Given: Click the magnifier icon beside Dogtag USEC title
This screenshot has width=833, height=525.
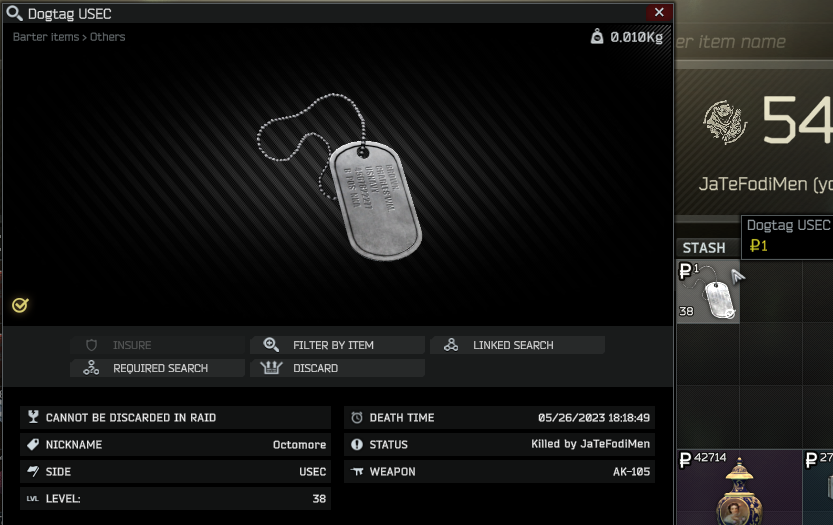Looking at the screenshot, I should coord(14,13).
